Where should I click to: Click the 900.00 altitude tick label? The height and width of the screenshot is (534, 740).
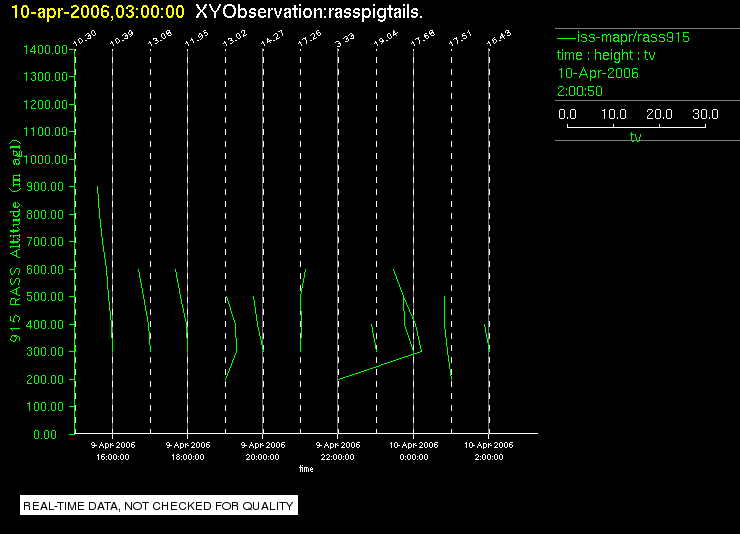(45, 187)
